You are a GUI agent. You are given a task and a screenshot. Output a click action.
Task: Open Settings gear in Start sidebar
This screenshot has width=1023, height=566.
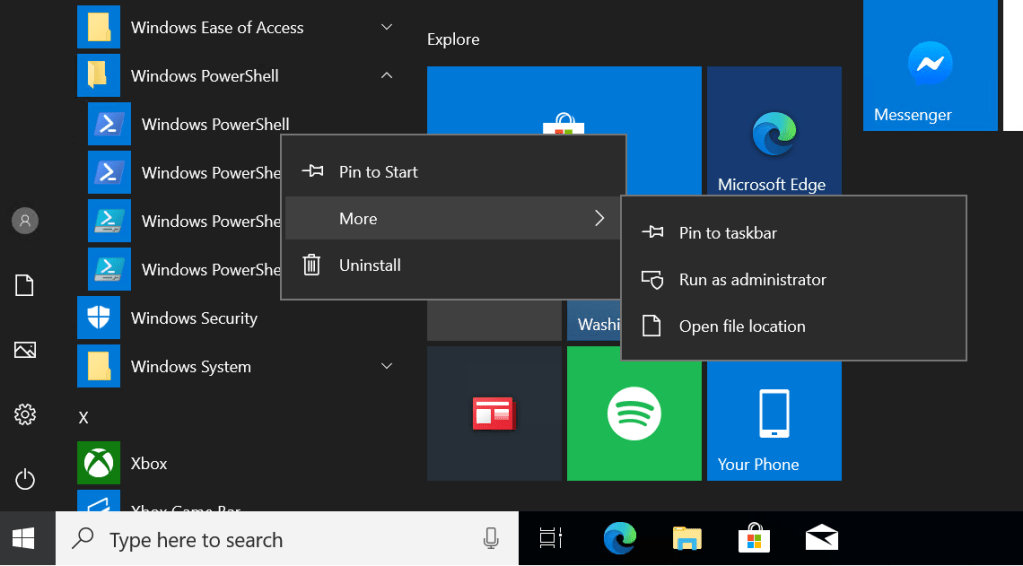(x=25, y=414)
